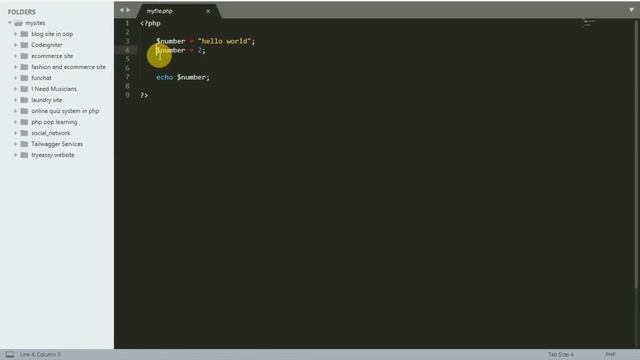Viewport: 640px width, 360px height.
Task: Go to next tab with right arrow
Action: point(128,10)
